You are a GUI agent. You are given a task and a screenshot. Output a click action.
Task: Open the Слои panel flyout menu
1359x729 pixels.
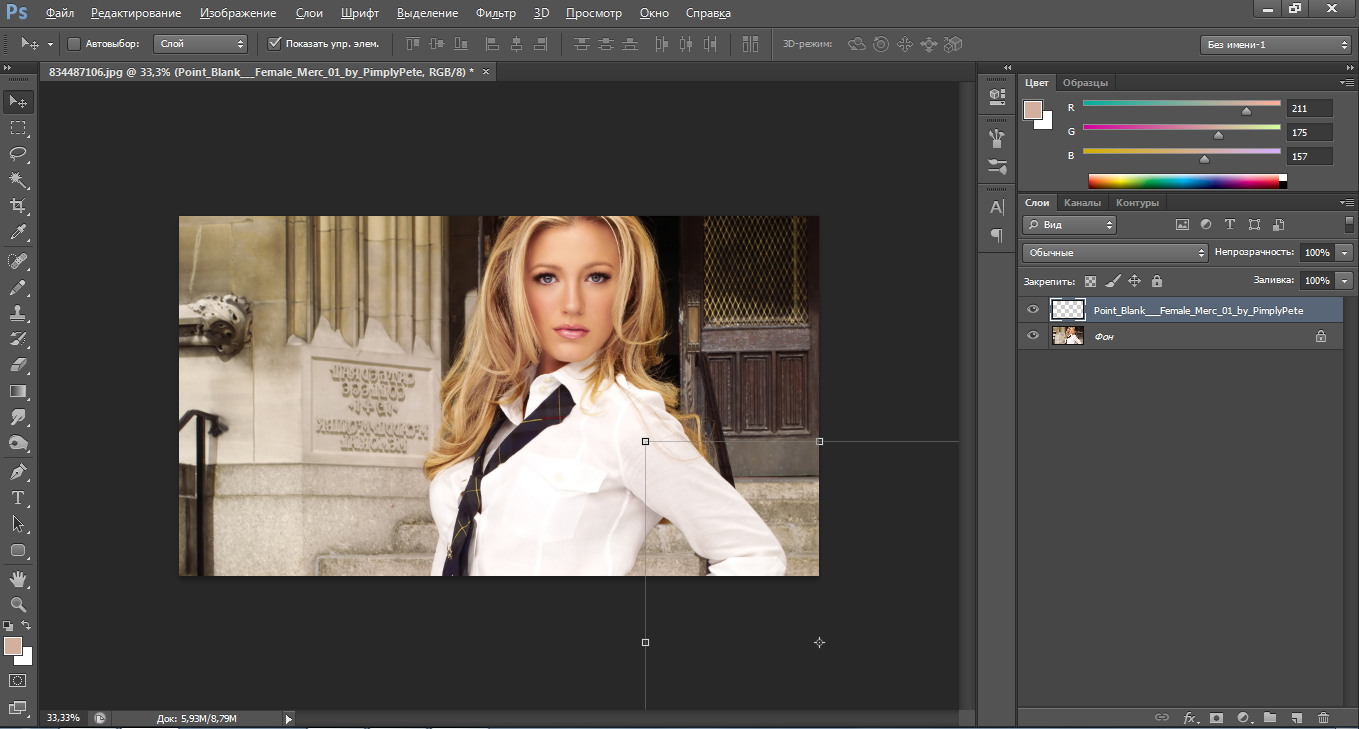click(x=1347, y=202)
